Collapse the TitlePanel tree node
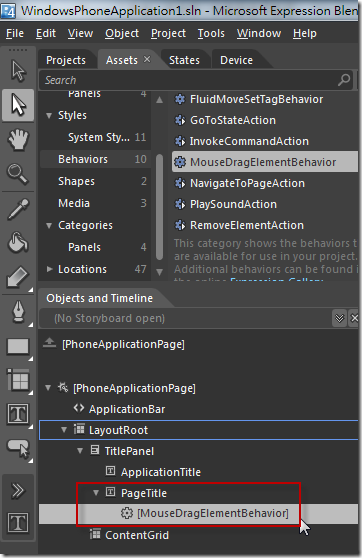362x558 pixels. coord(80,451)
